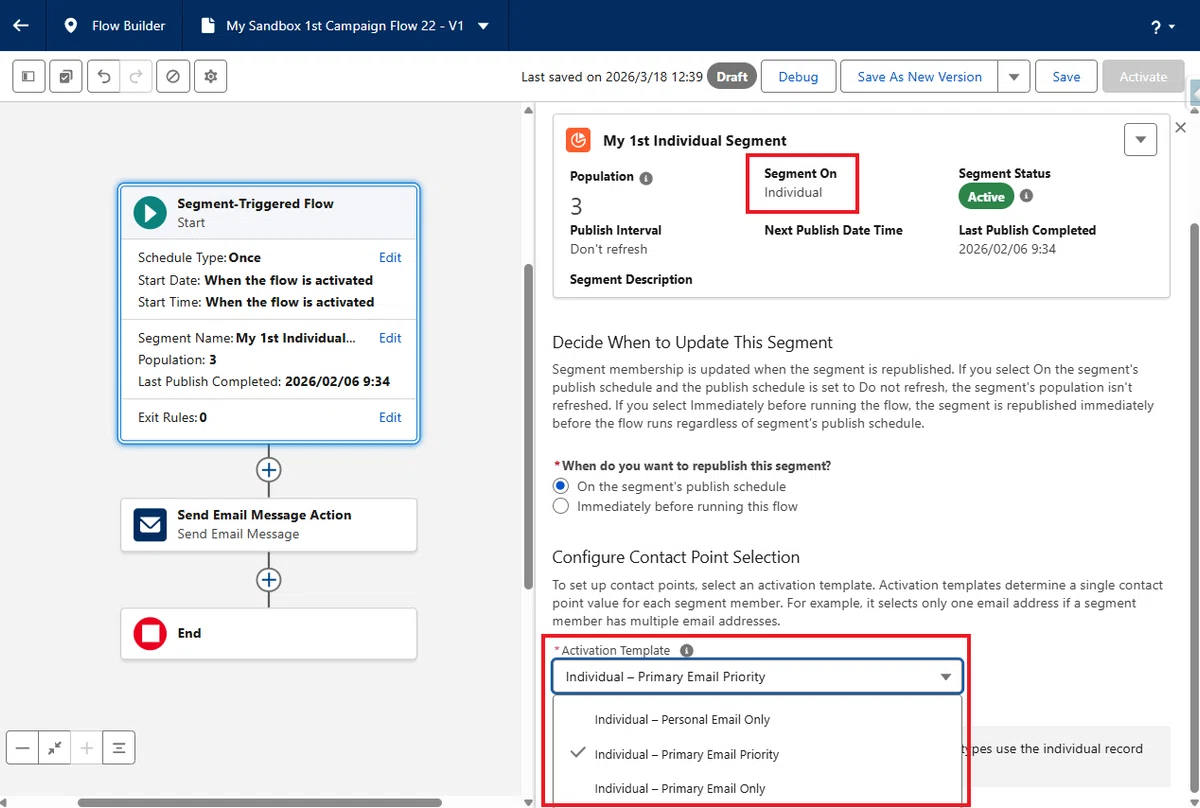Click the Active status badge
This screenshot has height=808, width=1200.
click(x=986, y=196)
